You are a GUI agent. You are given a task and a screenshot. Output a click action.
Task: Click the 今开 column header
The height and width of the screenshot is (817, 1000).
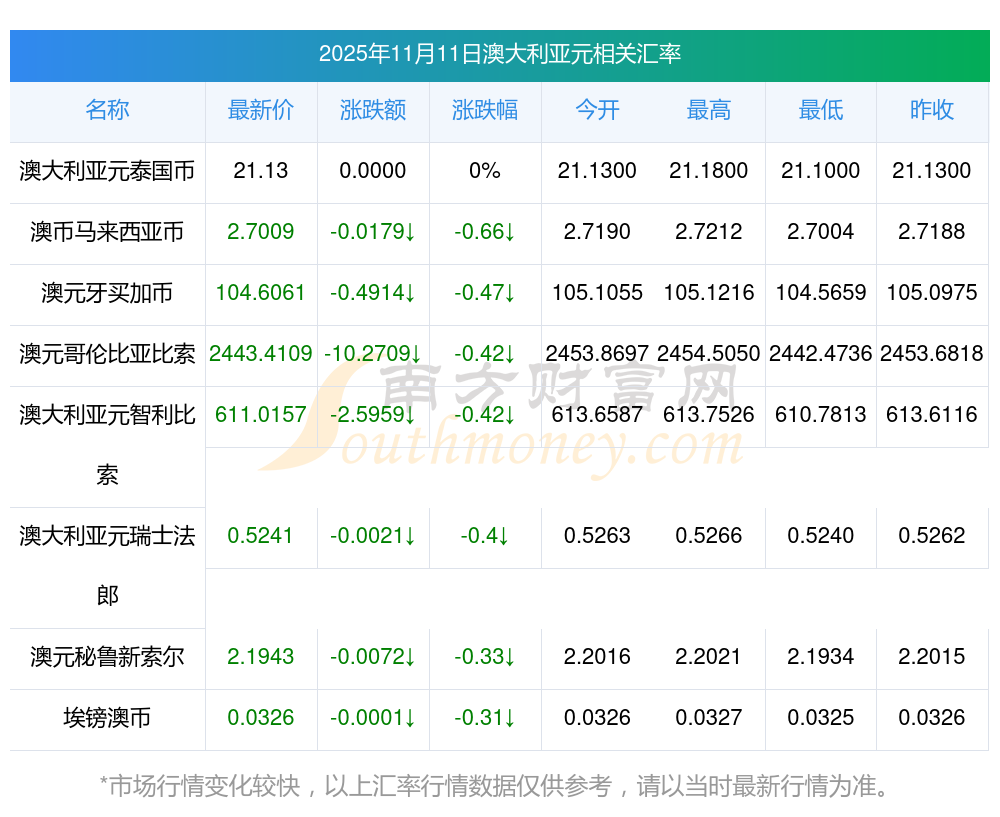click(x=597, y=110)
